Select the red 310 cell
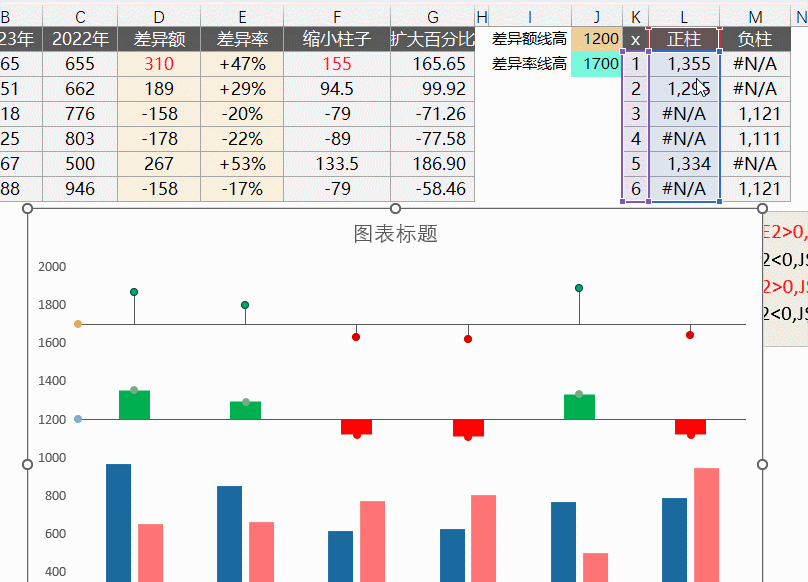Viewport: 808px width, 582px height. coord(159,64)
